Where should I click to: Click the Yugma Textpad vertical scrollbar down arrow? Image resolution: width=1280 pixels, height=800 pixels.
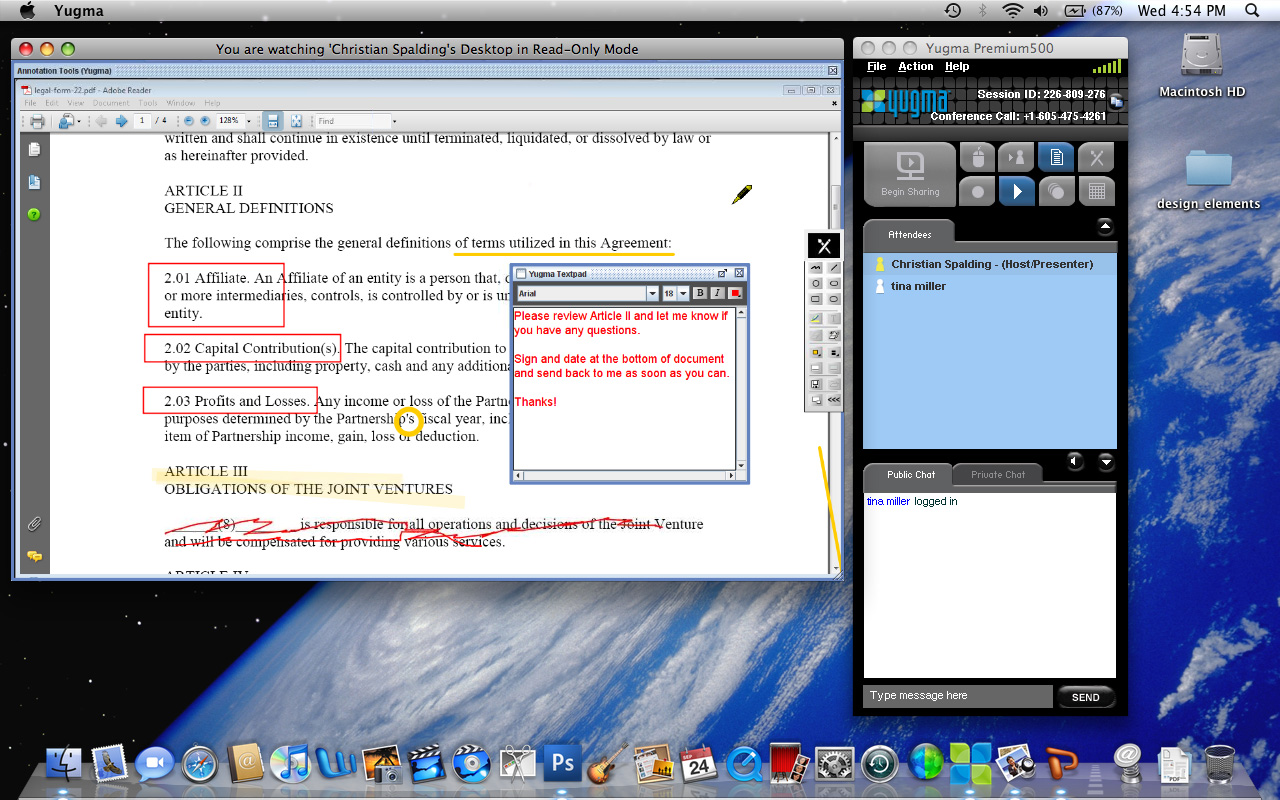click(741, 465)
